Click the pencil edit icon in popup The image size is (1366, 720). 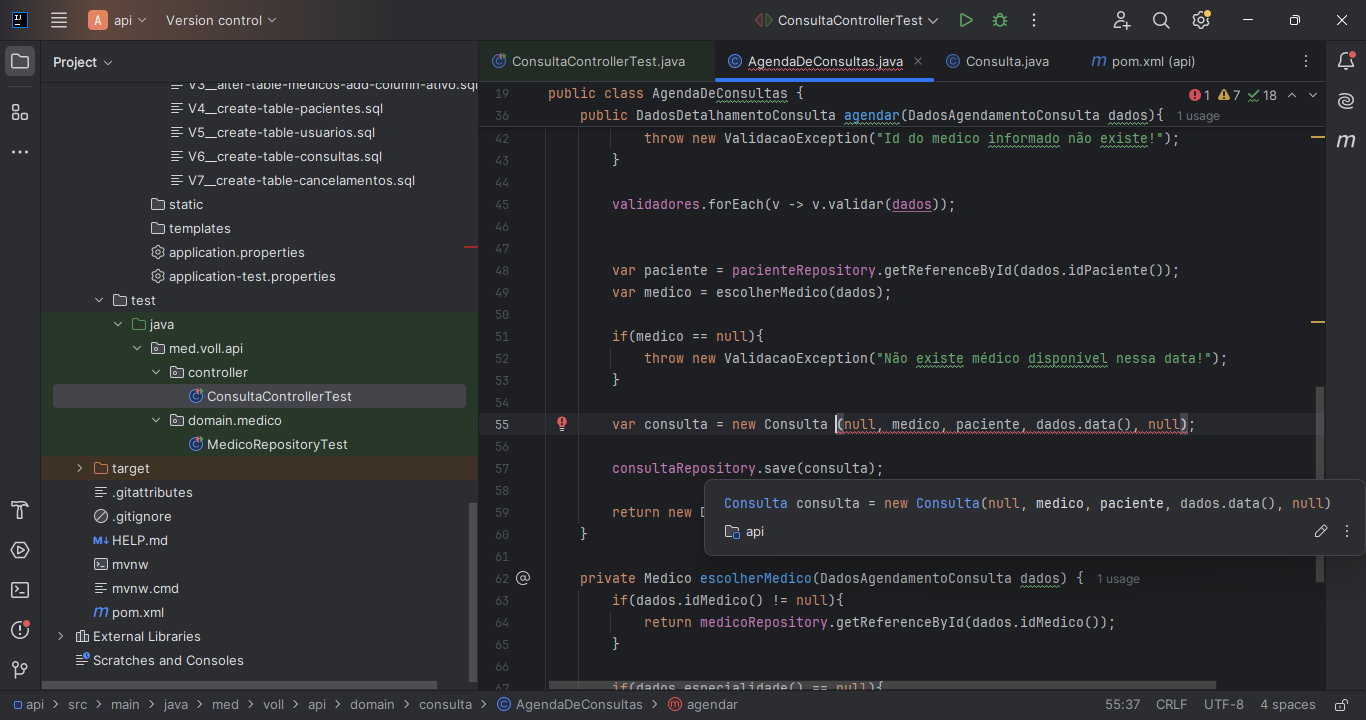(1321, 531)
